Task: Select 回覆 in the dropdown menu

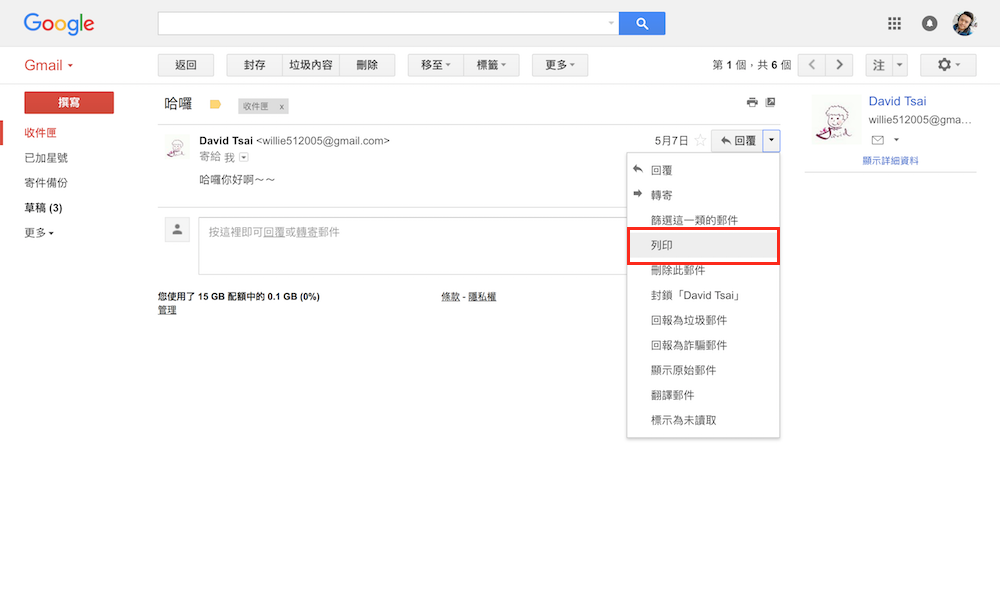Action: click(703, 170)
